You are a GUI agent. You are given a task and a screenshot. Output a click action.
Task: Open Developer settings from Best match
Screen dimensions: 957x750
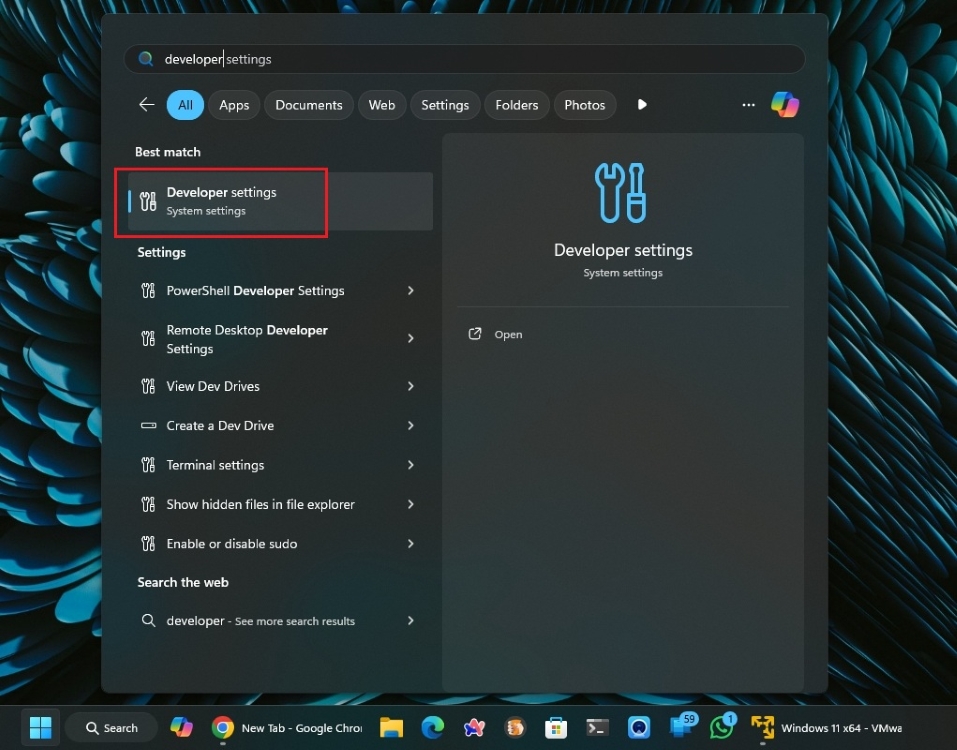coord(221,200)
